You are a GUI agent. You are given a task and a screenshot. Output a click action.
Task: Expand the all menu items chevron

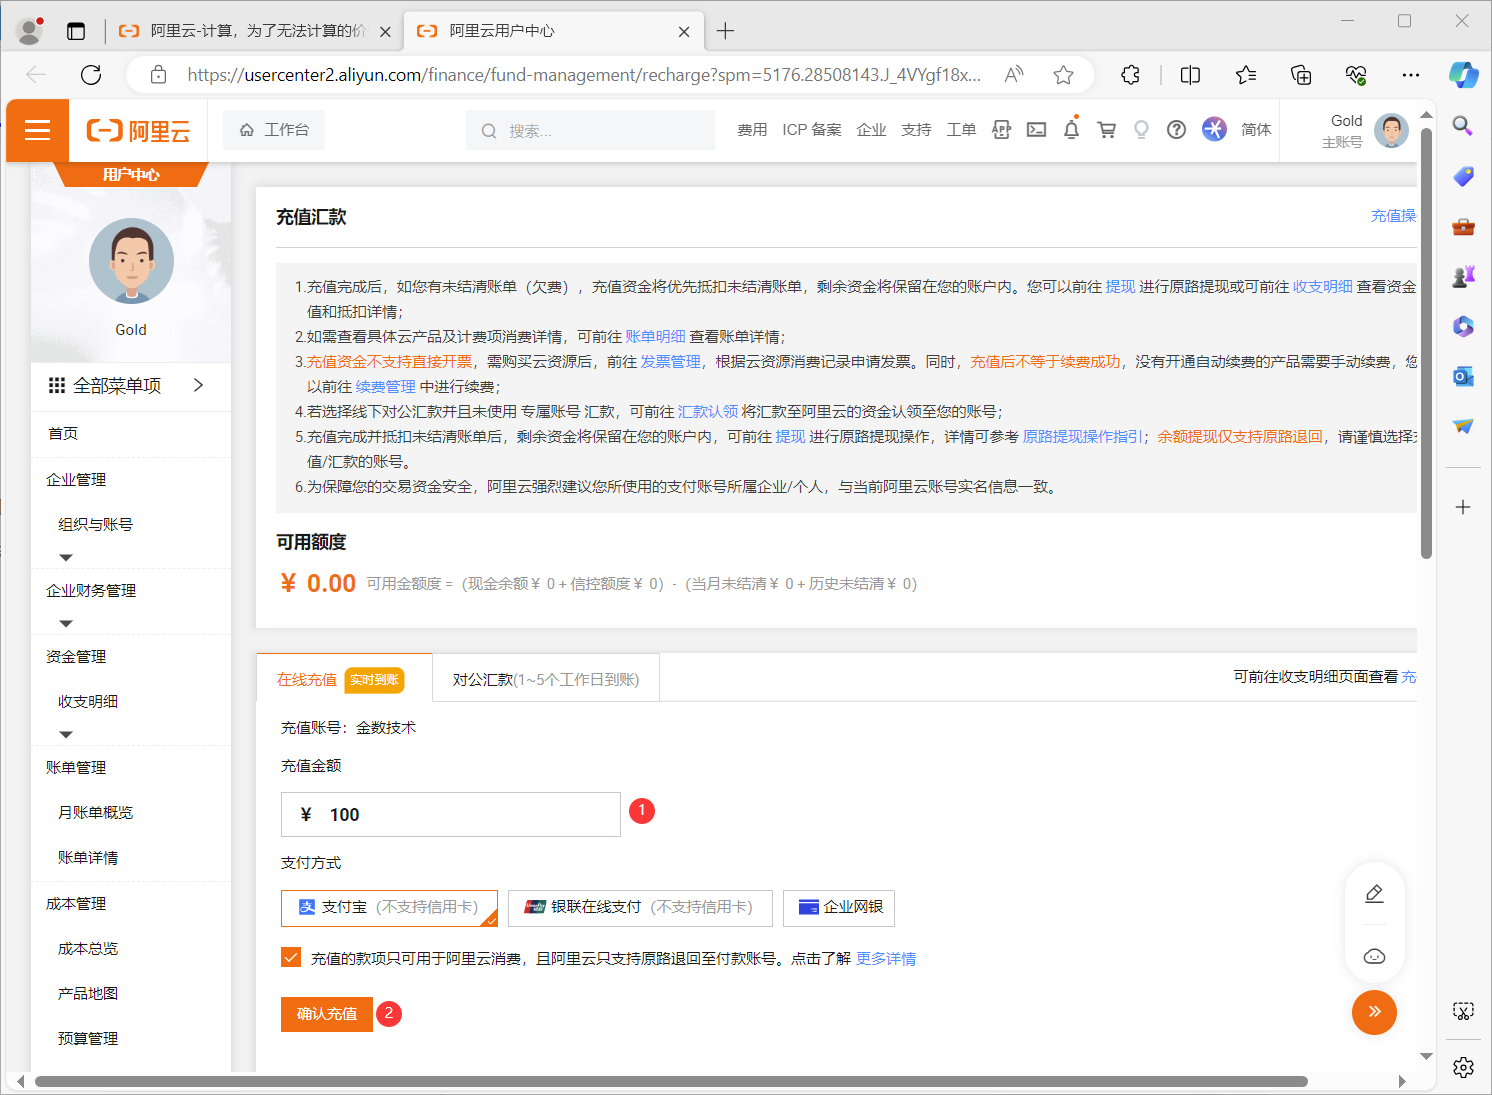[x=198, y=385]
